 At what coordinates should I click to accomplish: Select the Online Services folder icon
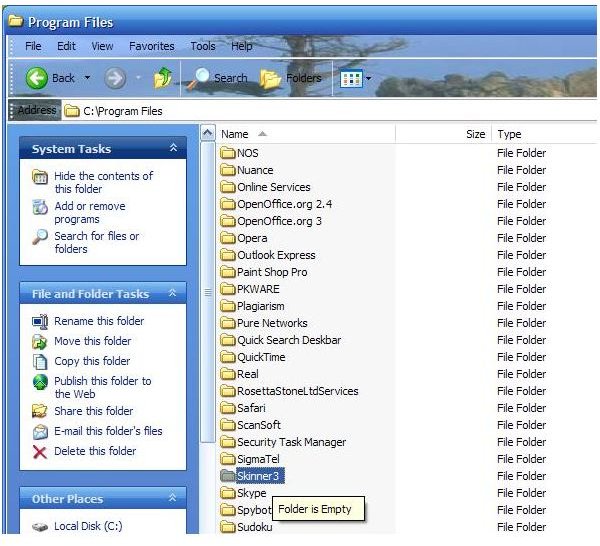pos(228,187)
